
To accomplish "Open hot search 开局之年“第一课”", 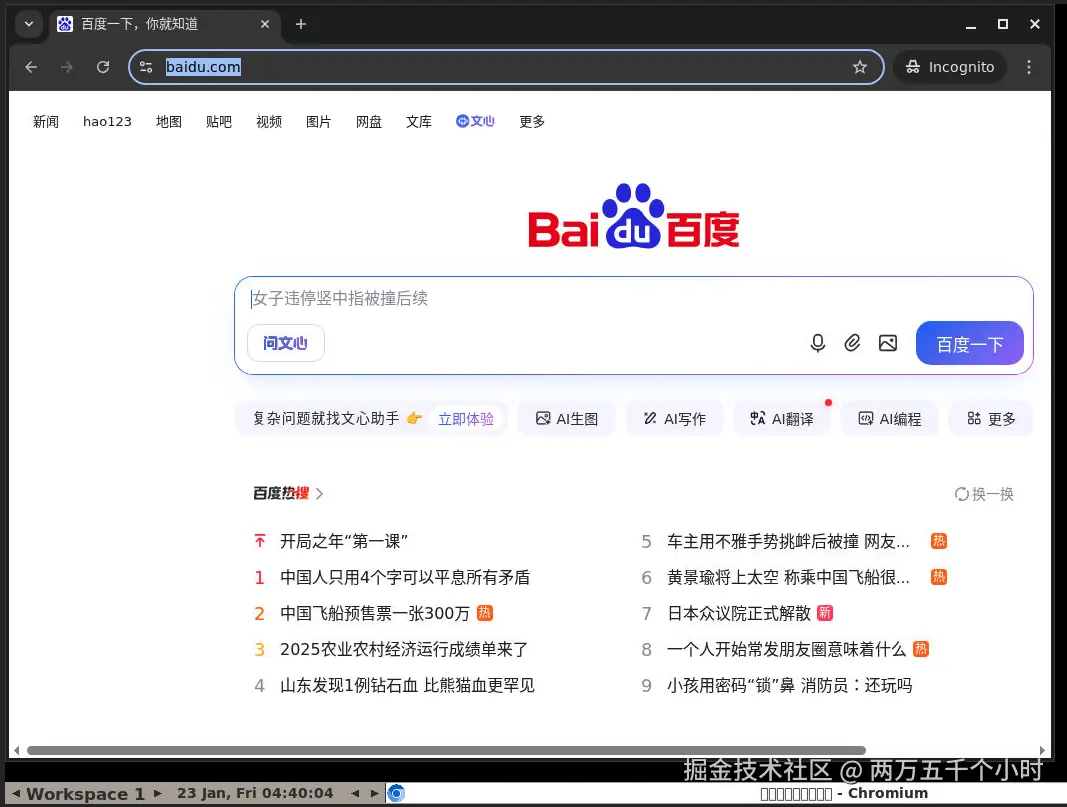I will pyautogui.click(x=344, y=542).
